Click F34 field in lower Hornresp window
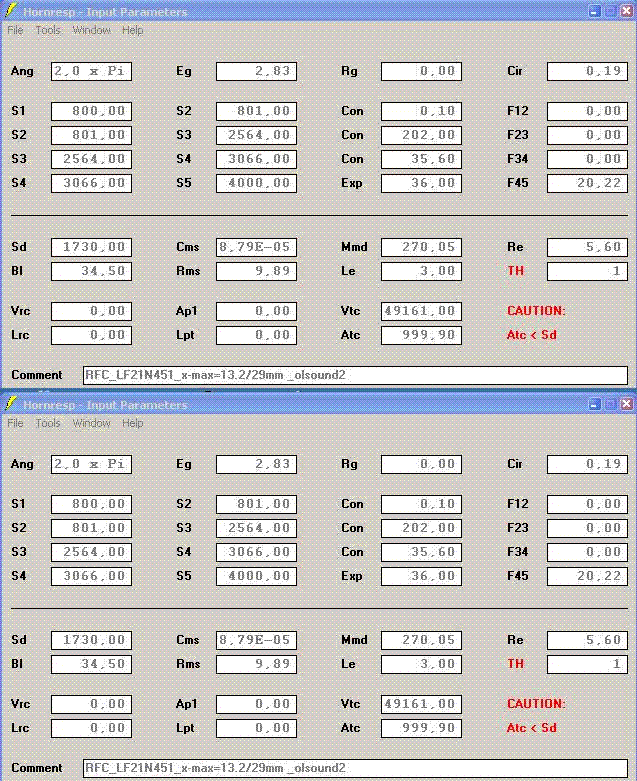Screen dimensions: 637x781 pyautogui.click(x=587, y=552)
